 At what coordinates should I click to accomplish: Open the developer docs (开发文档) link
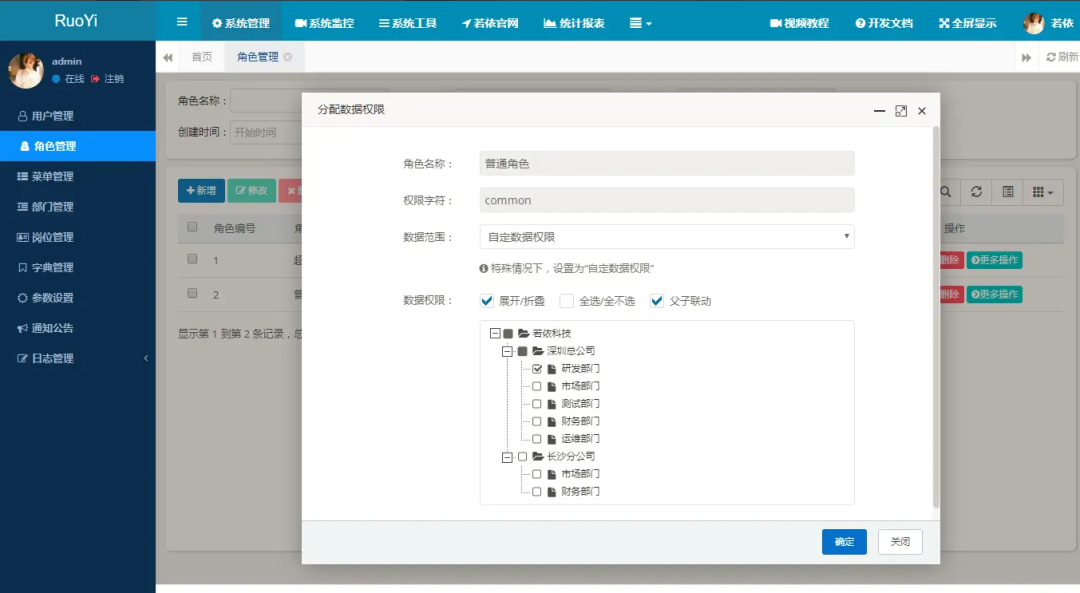coord(884,23)
